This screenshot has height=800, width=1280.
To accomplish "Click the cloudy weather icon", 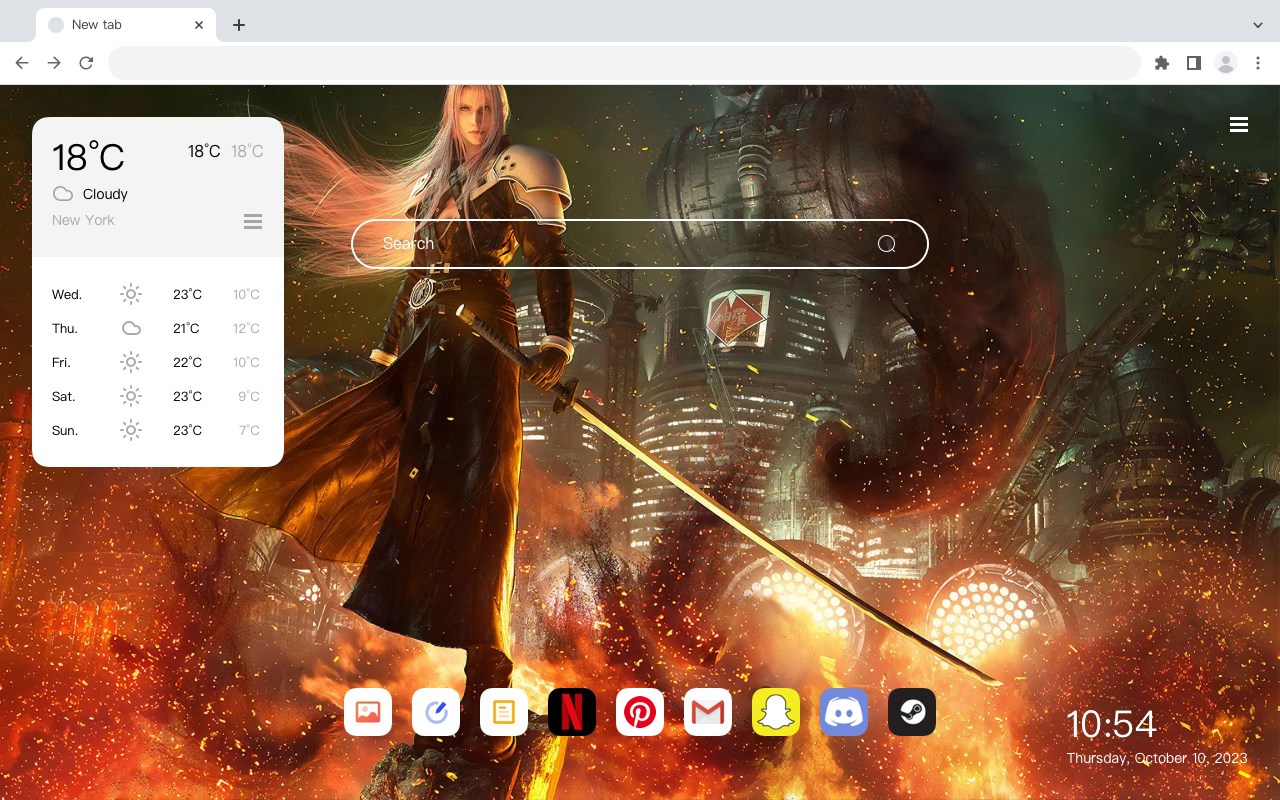I will (63, 194).
